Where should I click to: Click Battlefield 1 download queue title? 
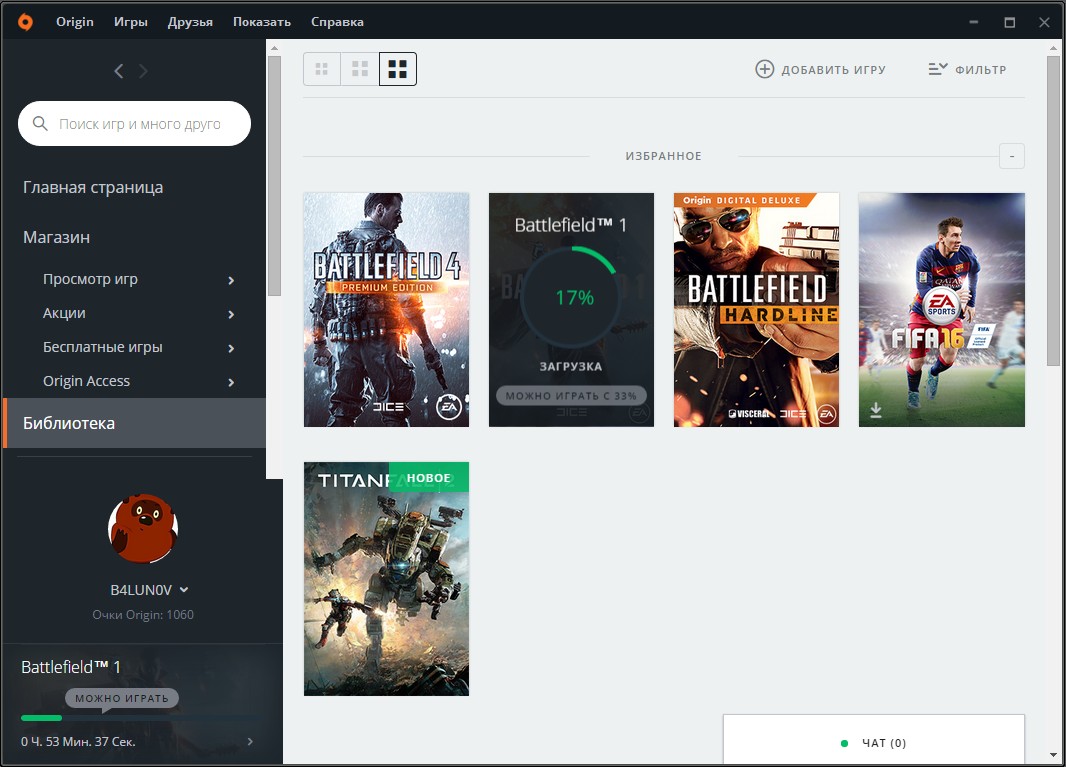click(x=71, y=667)
